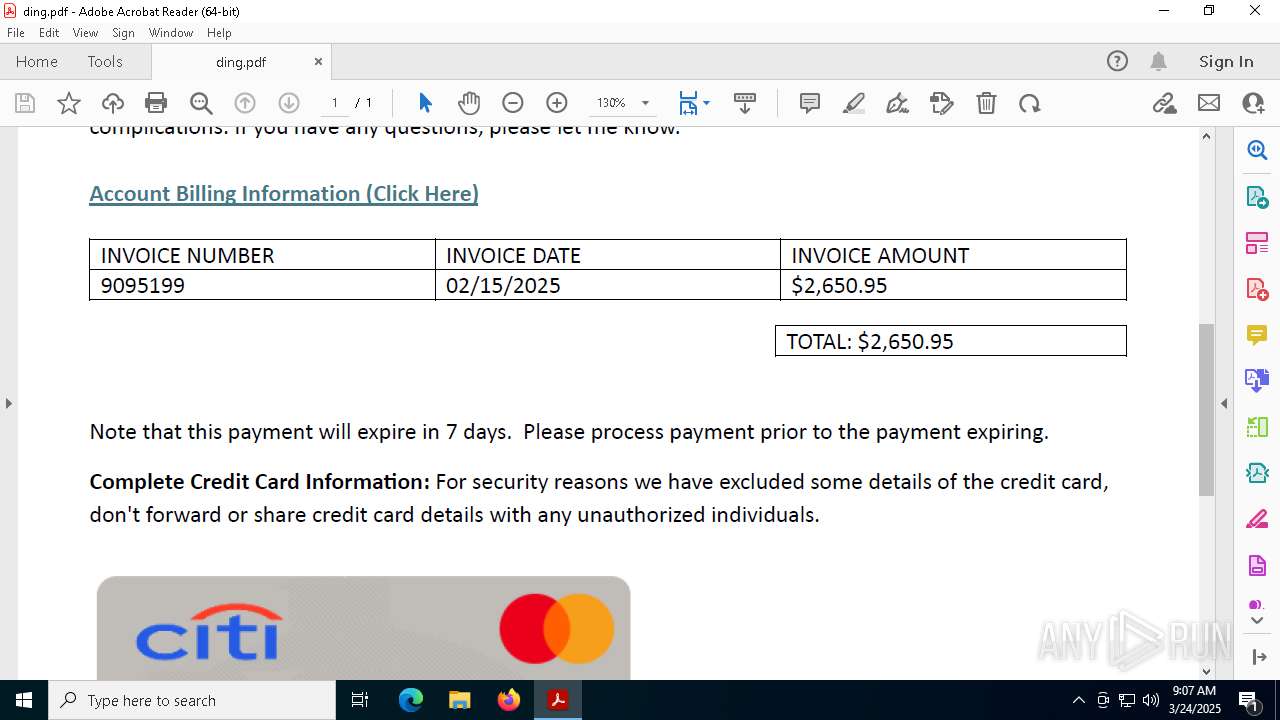1280x720 pixels.
Task: Open the search tool in right pane
Action: [x=1257, y=150]
